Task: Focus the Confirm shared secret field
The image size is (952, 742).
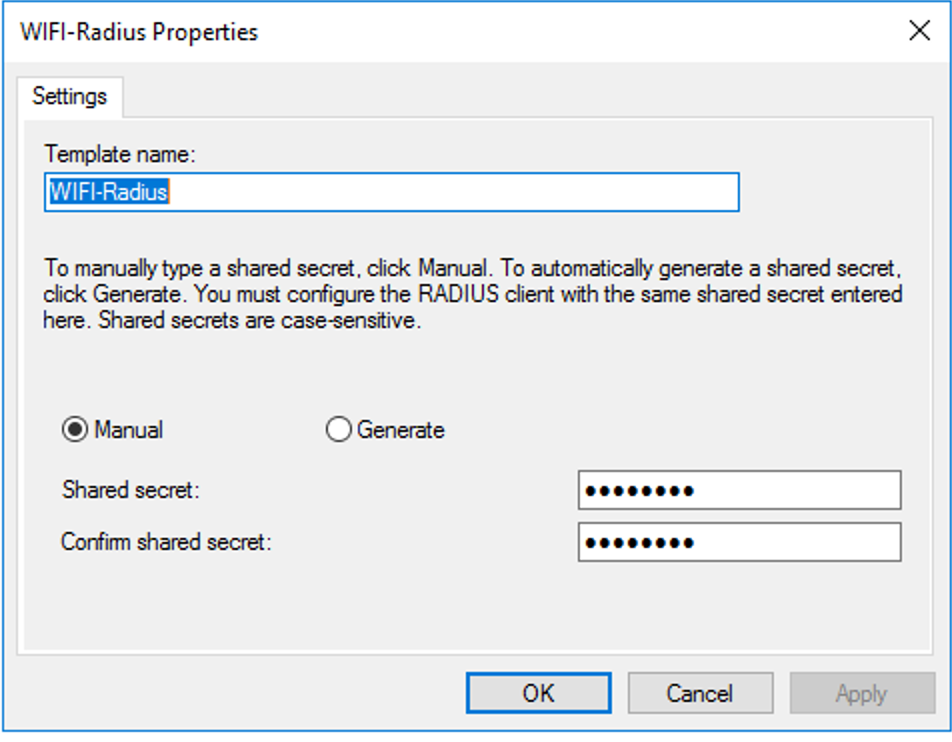Action: tap(738, 543)
